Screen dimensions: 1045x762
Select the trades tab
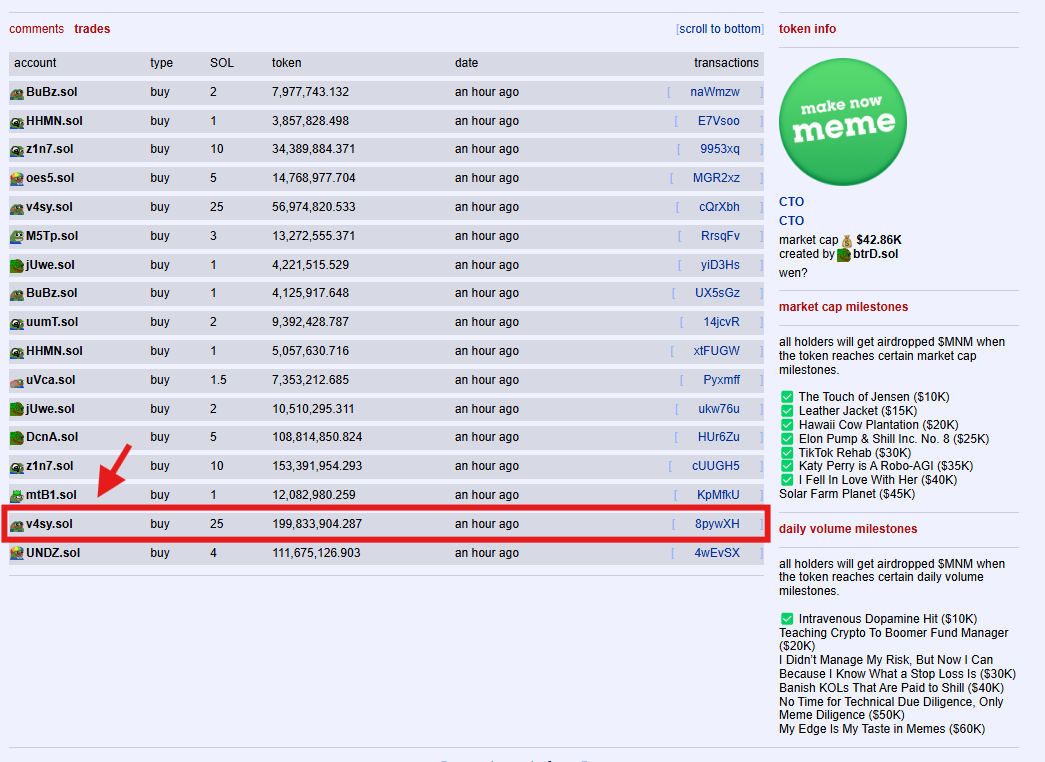92,29
